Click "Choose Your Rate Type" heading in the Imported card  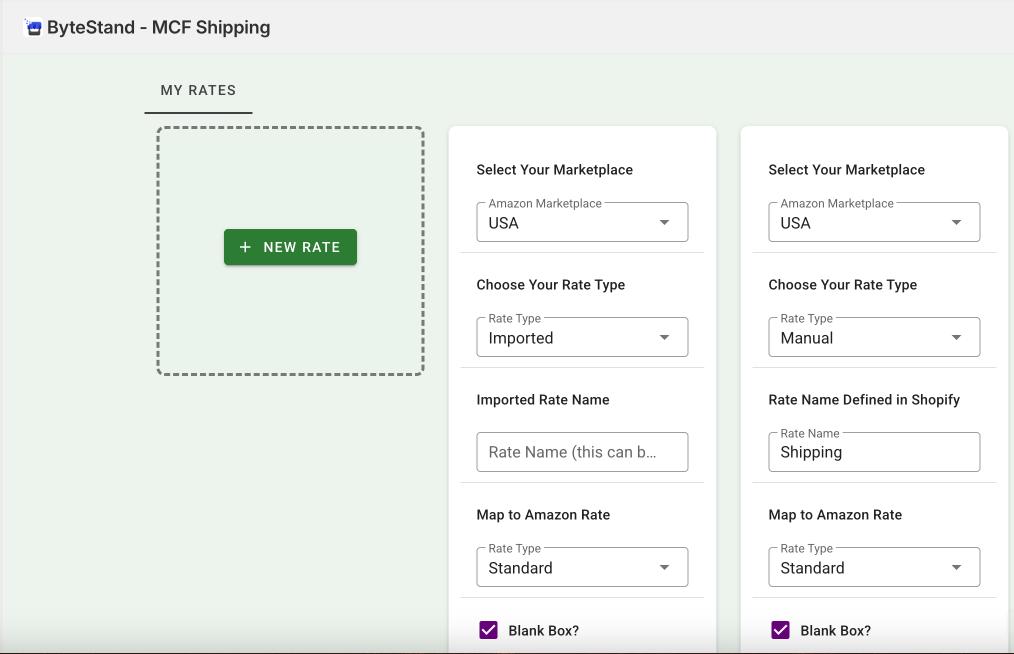click(550, 285)
